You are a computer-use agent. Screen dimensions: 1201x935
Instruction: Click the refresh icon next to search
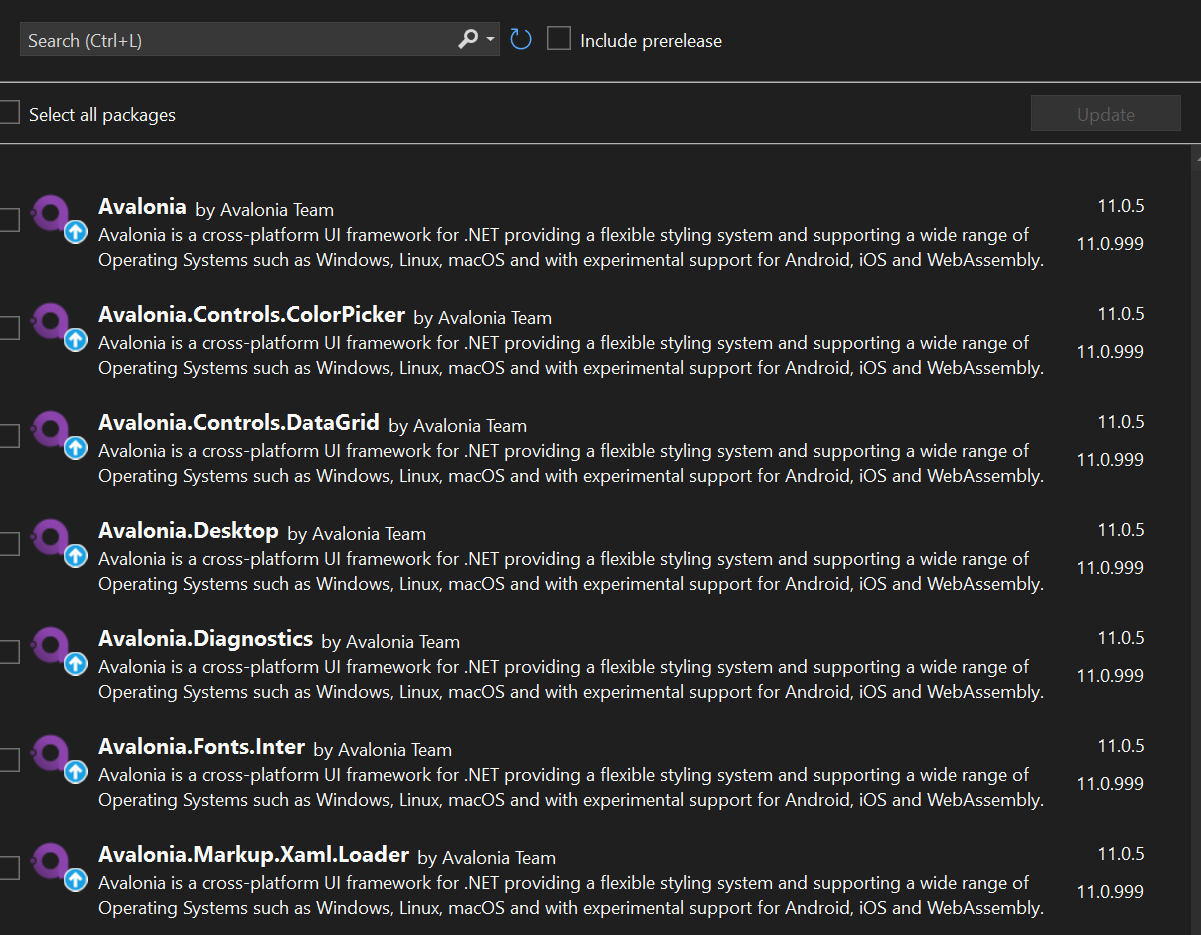(520, 38)
